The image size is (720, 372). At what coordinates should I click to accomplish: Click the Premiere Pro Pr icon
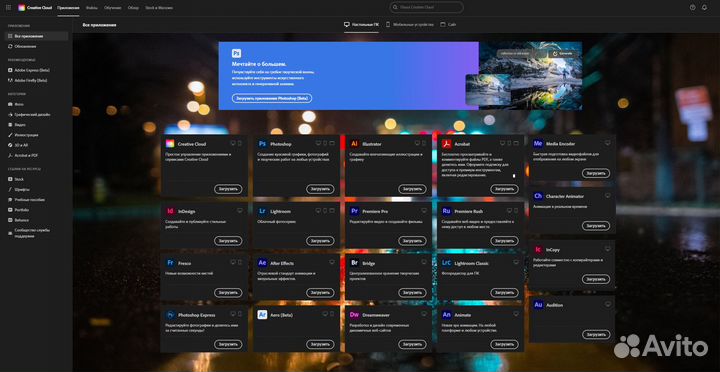pyautogui.click(x=354, y=211)
